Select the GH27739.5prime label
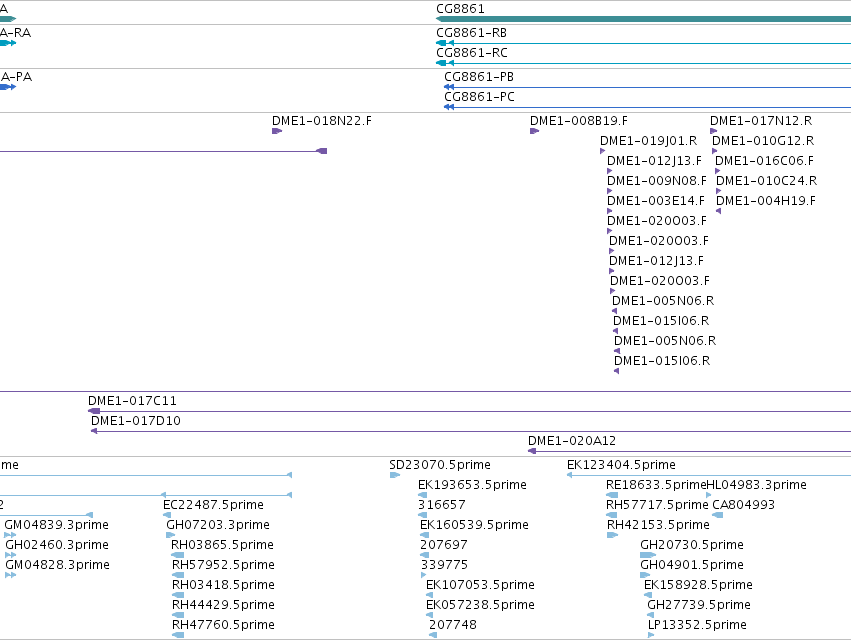This screenshot has width=851, height=640. tap(699, 605)
